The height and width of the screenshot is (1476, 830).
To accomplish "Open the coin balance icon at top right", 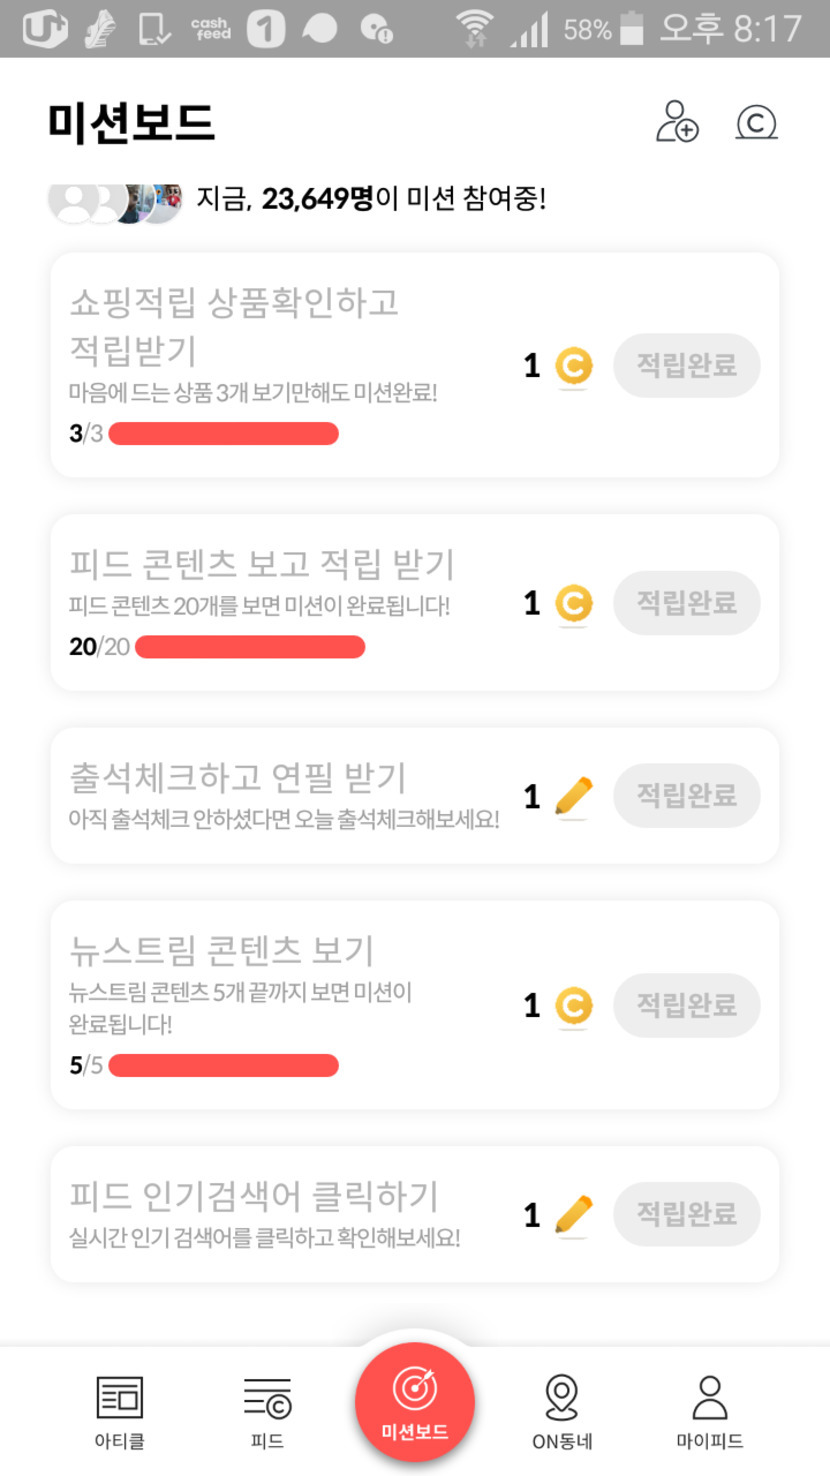I will coord(756,123).
